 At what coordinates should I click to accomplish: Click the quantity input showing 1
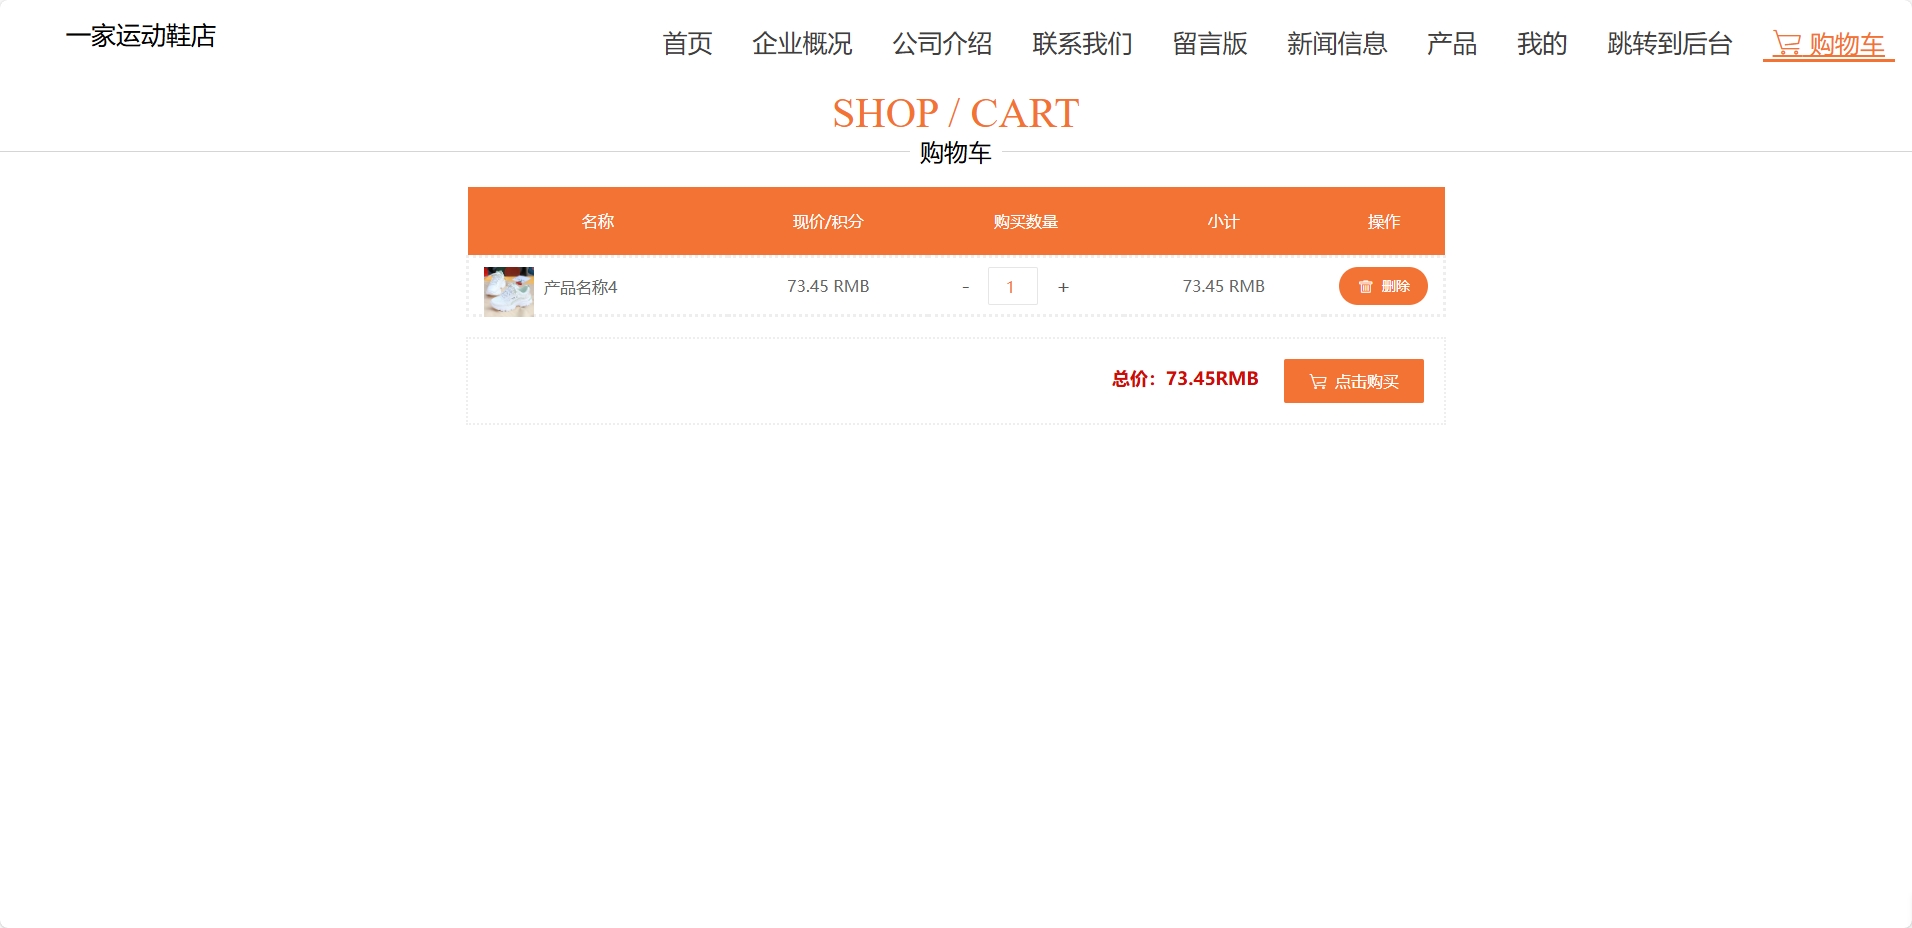click(1013, 286)
